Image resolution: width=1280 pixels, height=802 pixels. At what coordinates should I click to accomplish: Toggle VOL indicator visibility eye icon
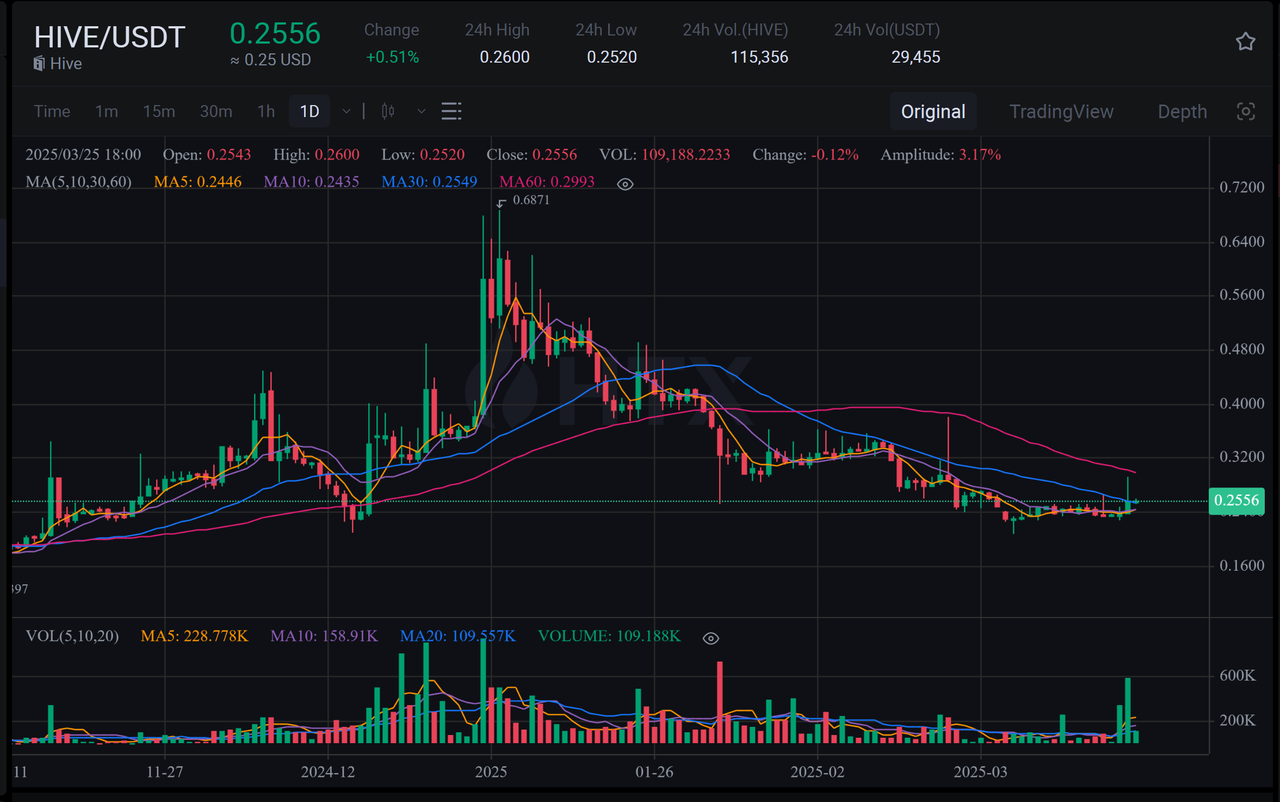click(711, 638)
